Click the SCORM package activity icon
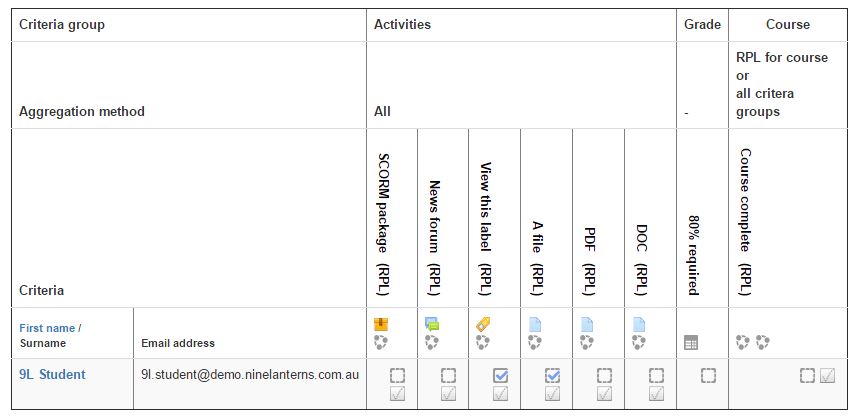857x419 pixels. point(380,324)
